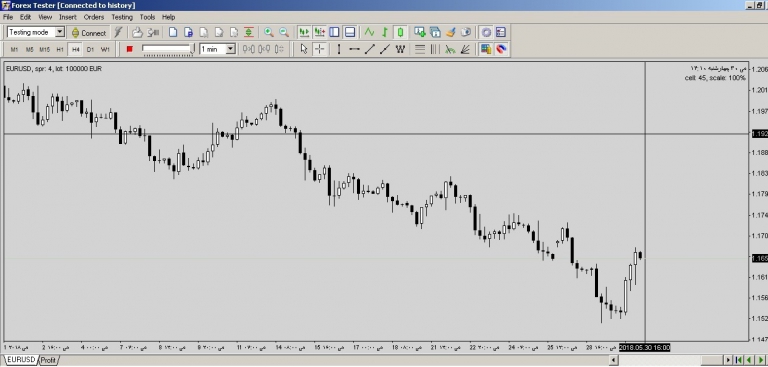The image size is (768, 367).
Task: Select the vertical line drawing tool
Action: pos(338,49)
